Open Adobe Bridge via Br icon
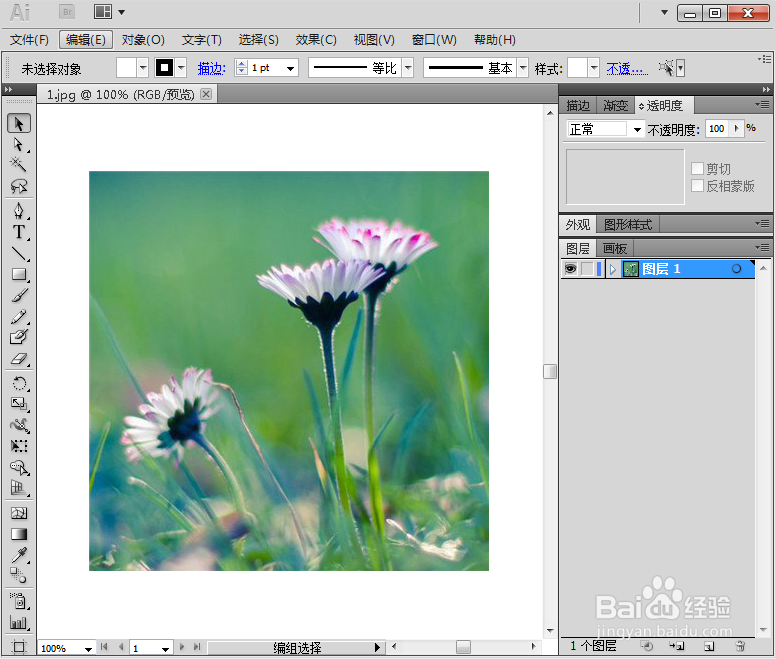The width and height of the screenshot is (776, 659). click(67, 12)
